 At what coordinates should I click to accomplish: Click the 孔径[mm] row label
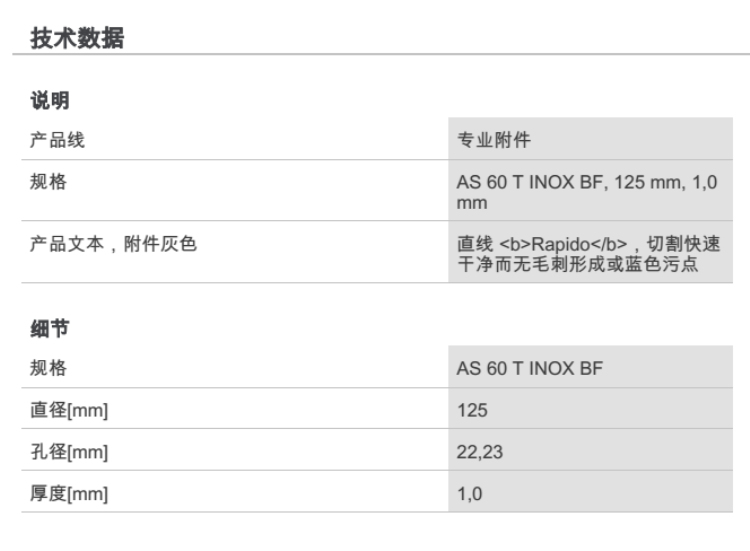pos(66,452)
